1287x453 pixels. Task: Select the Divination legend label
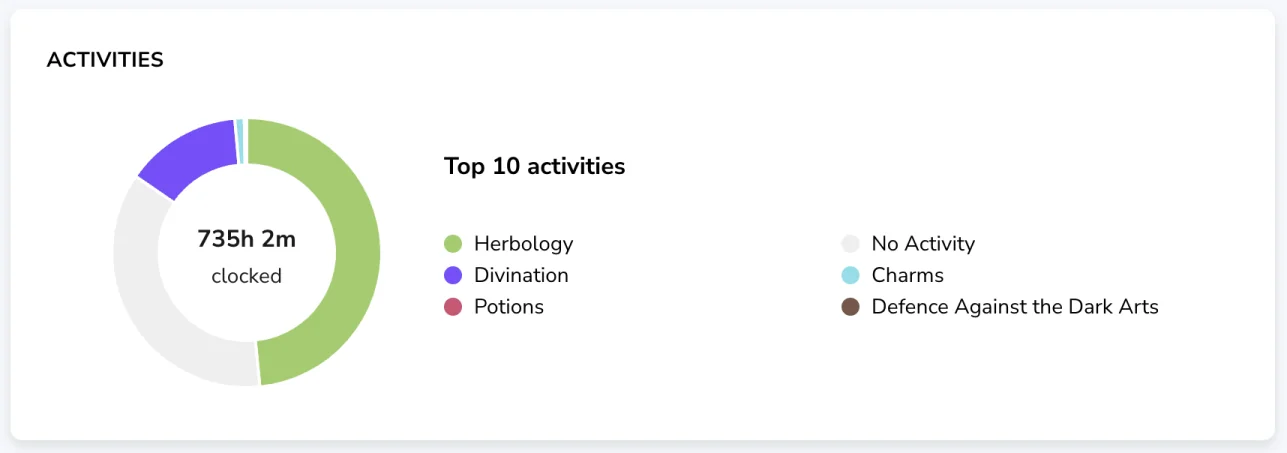coord(521,275)
